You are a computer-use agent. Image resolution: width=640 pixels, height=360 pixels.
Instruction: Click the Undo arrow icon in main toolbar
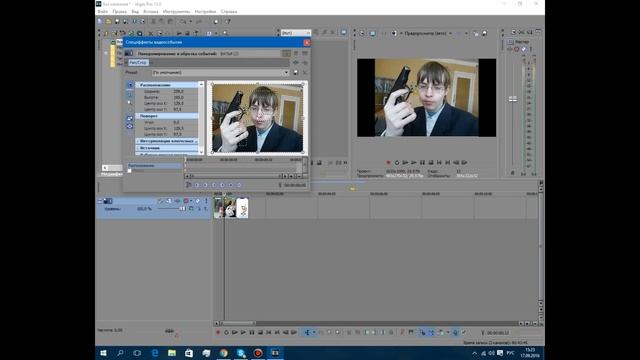click(x=183, y=21)
